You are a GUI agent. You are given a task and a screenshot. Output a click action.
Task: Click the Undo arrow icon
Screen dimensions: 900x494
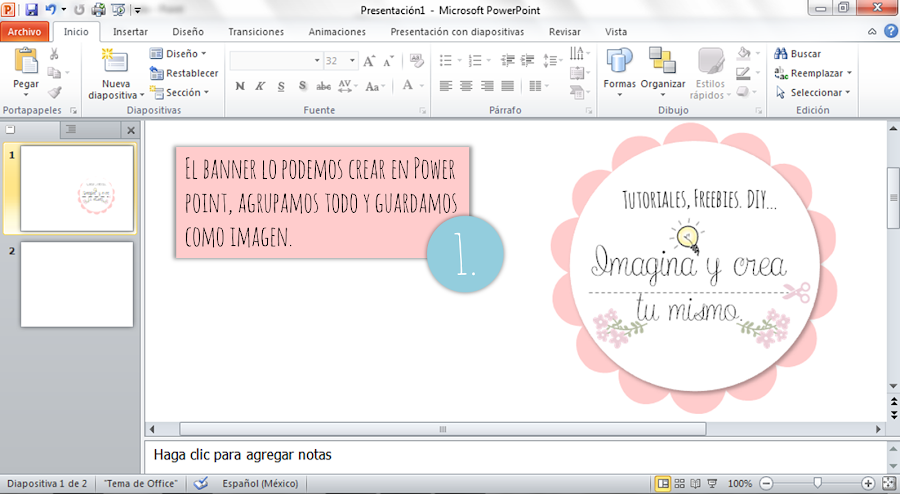(x=51, y=9)
